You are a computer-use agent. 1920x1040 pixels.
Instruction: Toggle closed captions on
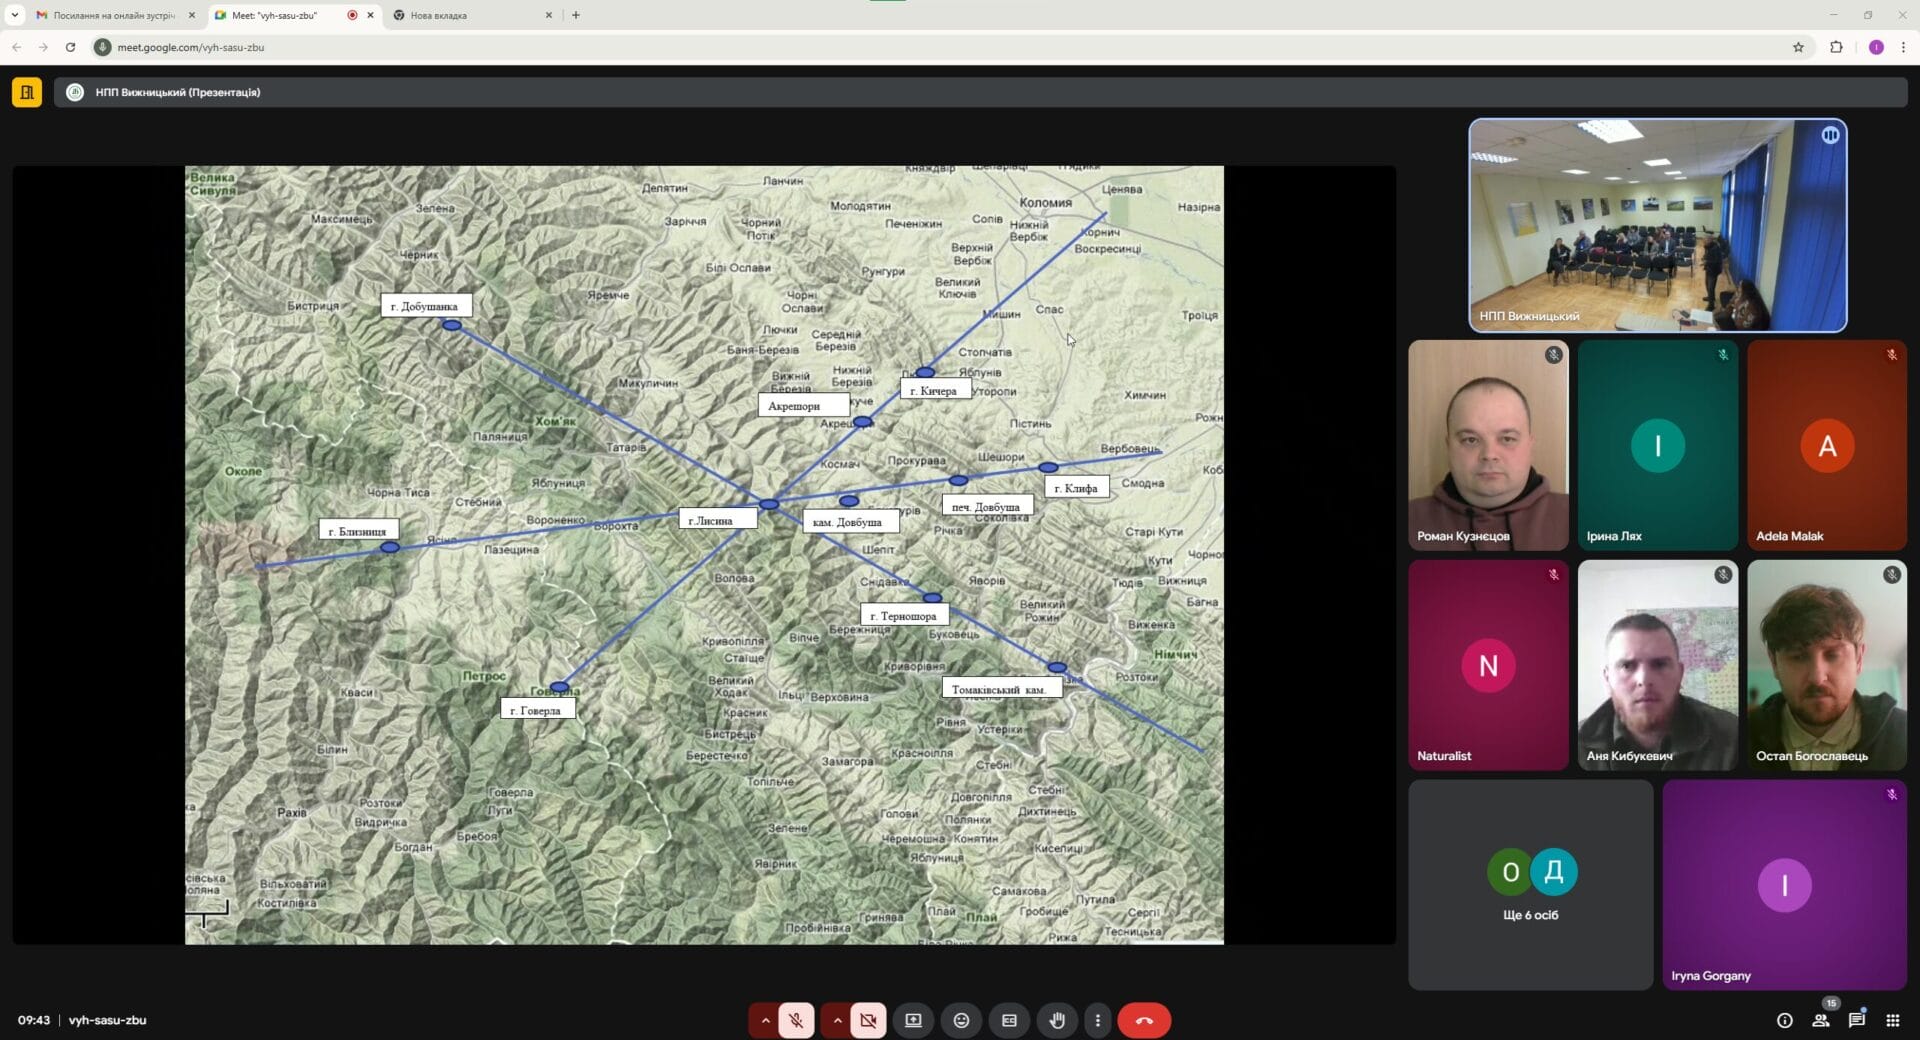1009,1020
